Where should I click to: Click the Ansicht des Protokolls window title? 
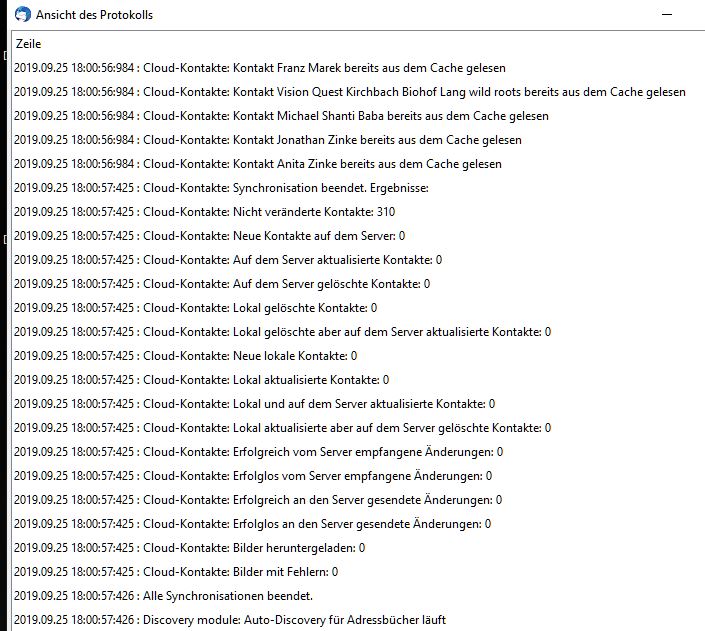pyautogui.click(x=94, y=15)
